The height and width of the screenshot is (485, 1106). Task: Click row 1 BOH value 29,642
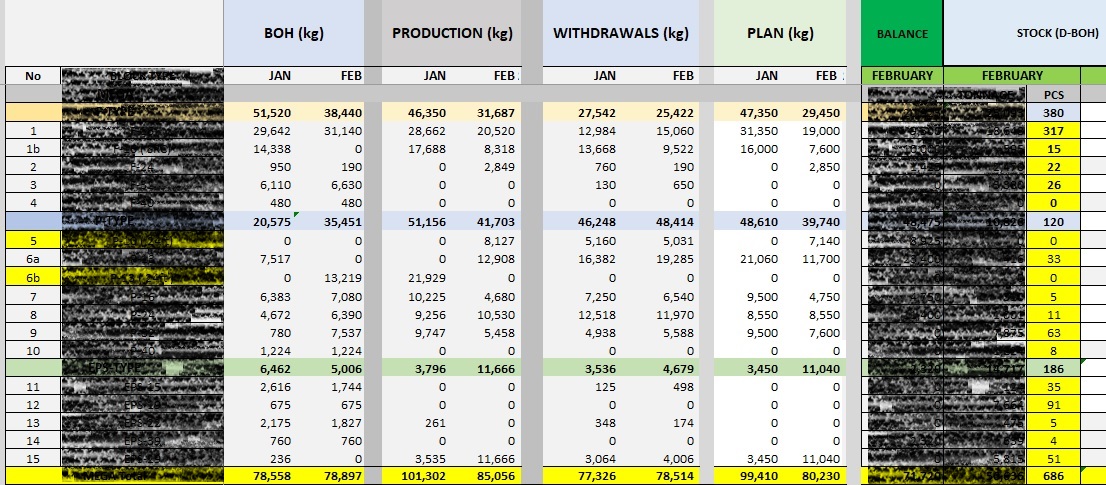(272, 130)
